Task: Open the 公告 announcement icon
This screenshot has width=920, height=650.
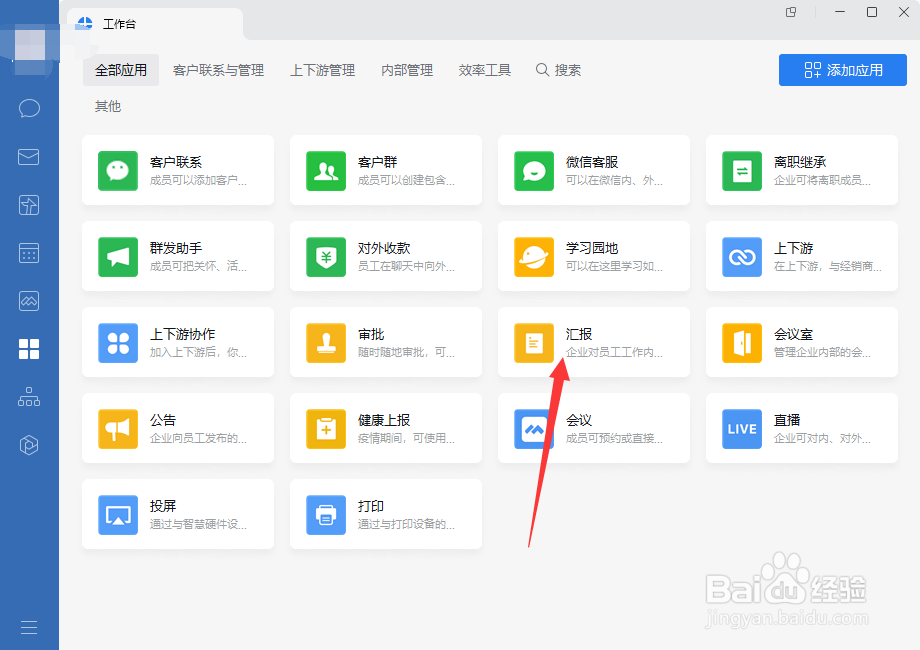Action: click(x=118, y=429)
